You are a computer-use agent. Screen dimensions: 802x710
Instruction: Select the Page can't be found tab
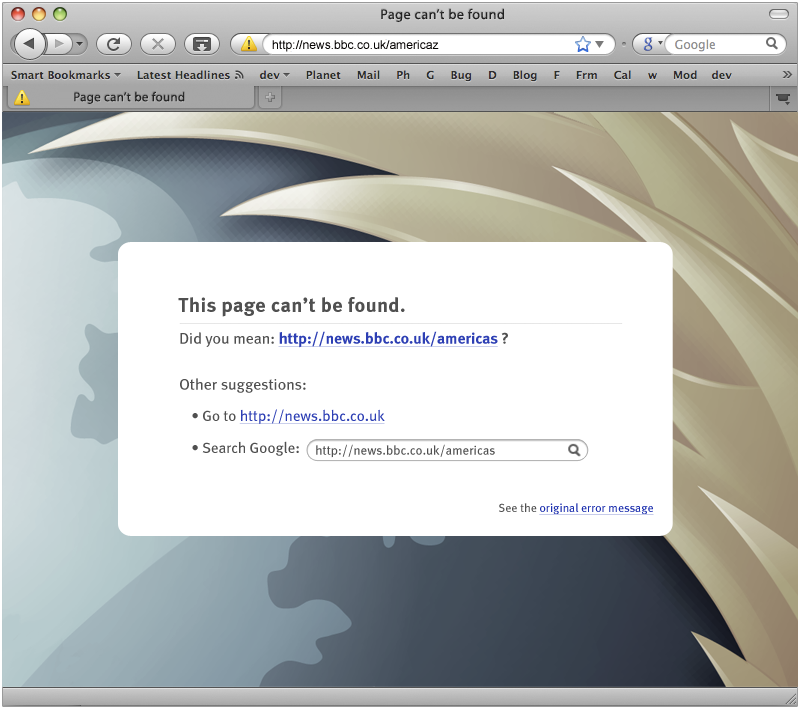point(129,97)
